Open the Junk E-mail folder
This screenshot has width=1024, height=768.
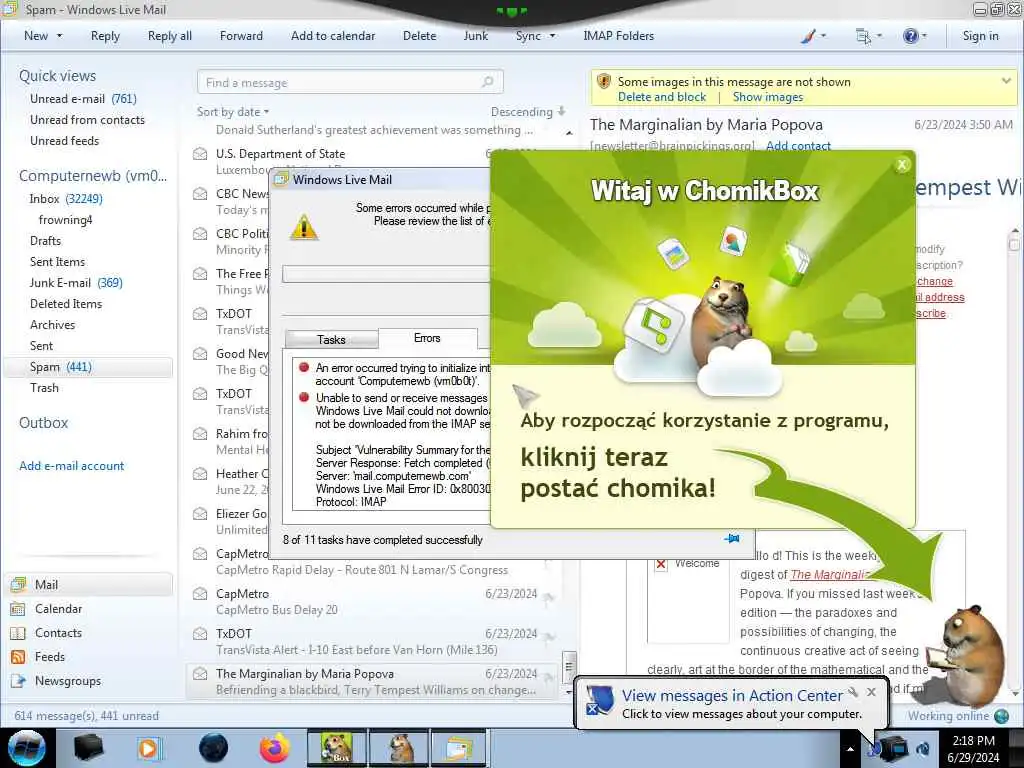click(x=76, y=283)
